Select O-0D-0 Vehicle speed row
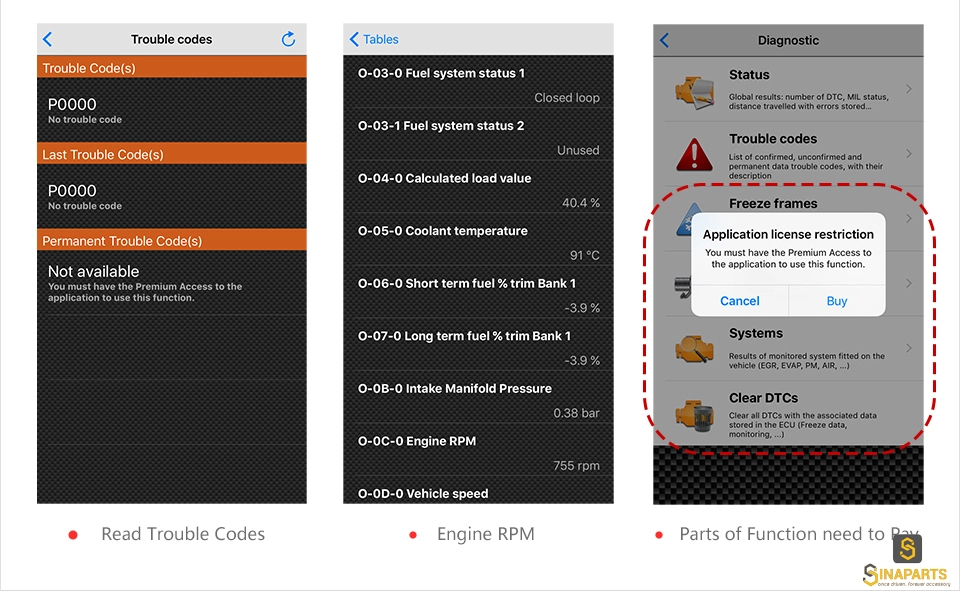Viewport: 960px width, 591px height. coord(479,491)
